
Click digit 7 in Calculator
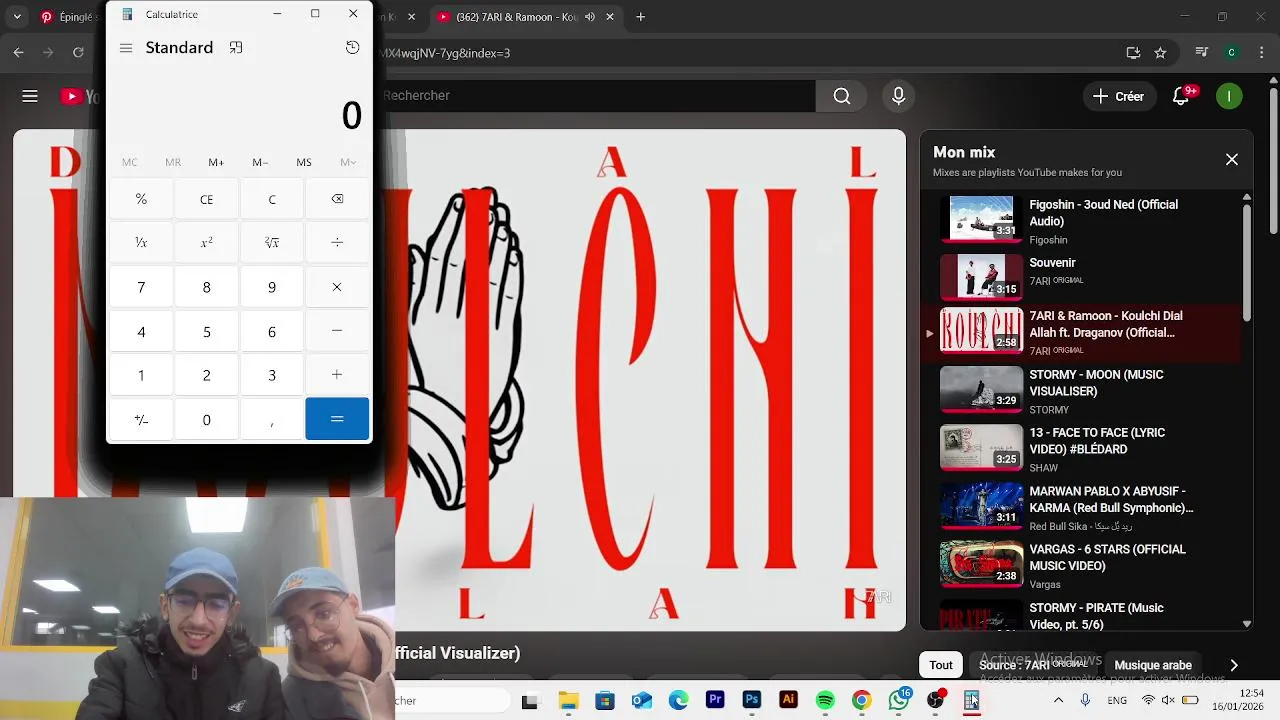click(141, 287)
